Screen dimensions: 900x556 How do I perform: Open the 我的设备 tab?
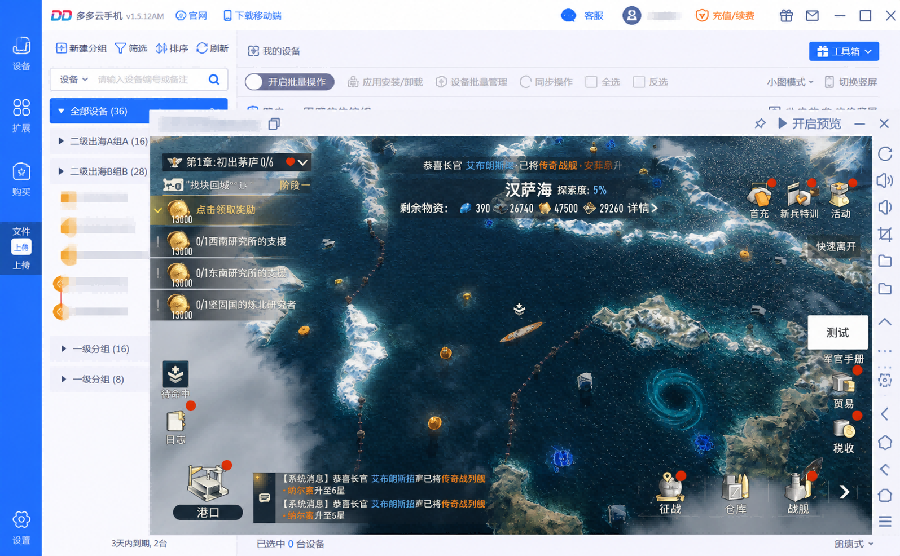(x=274, y=51)
